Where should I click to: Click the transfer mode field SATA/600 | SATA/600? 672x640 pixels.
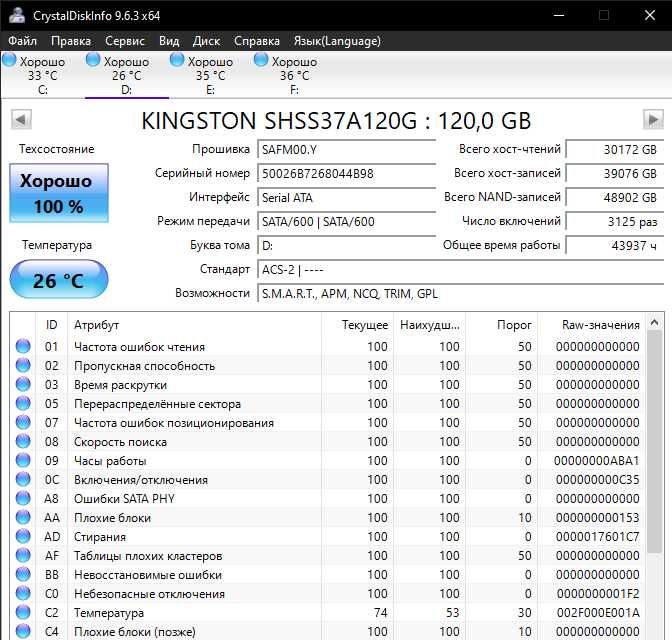coord(346,222)
